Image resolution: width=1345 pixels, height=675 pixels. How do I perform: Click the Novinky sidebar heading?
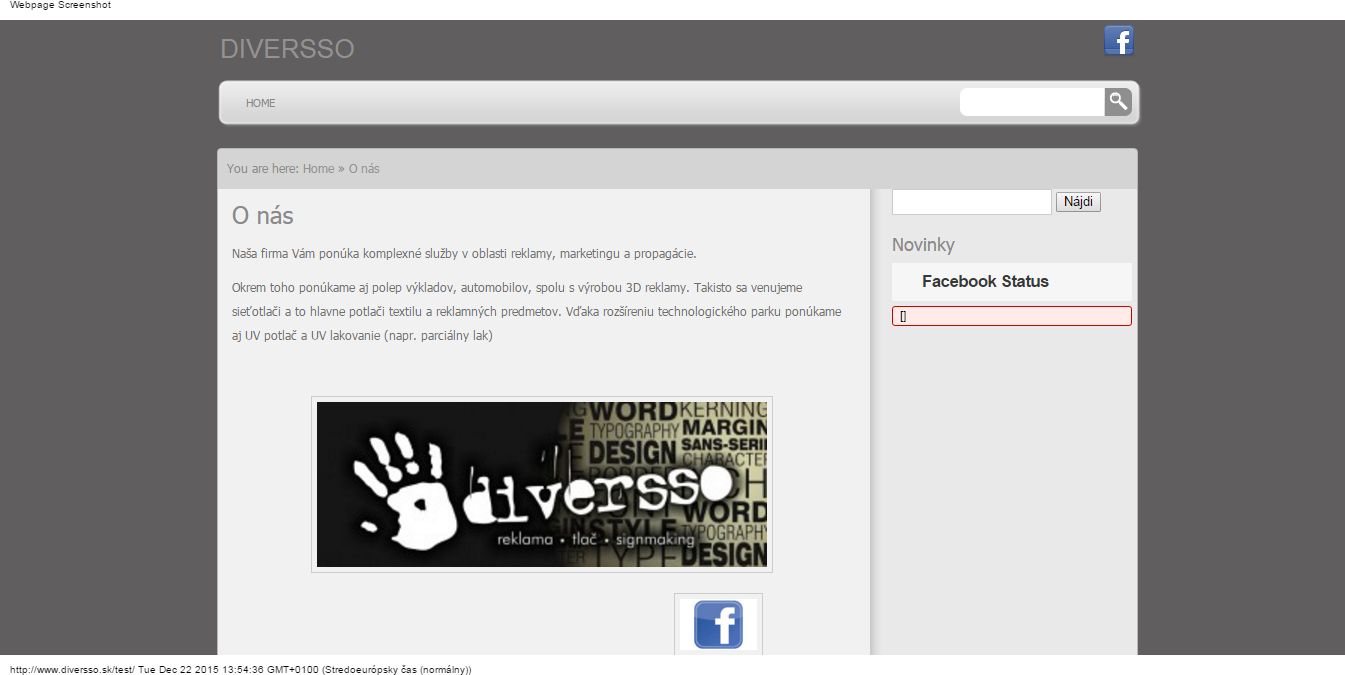tap(923, 245)
